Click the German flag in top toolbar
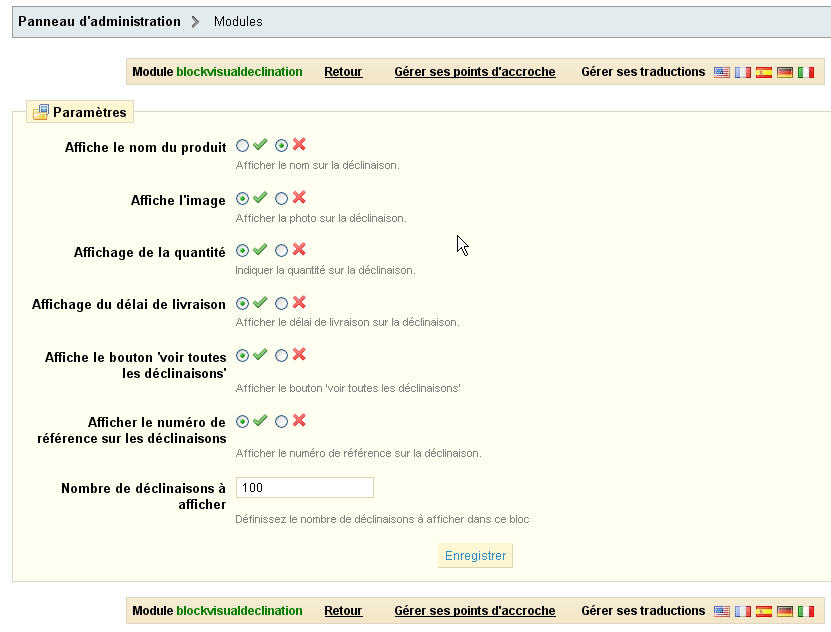 (784, 72)
